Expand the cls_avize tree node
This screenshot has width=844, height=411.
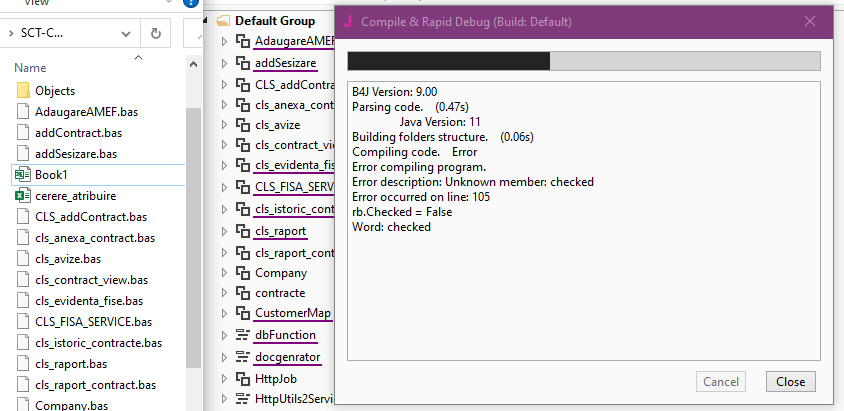pos(225,125)
